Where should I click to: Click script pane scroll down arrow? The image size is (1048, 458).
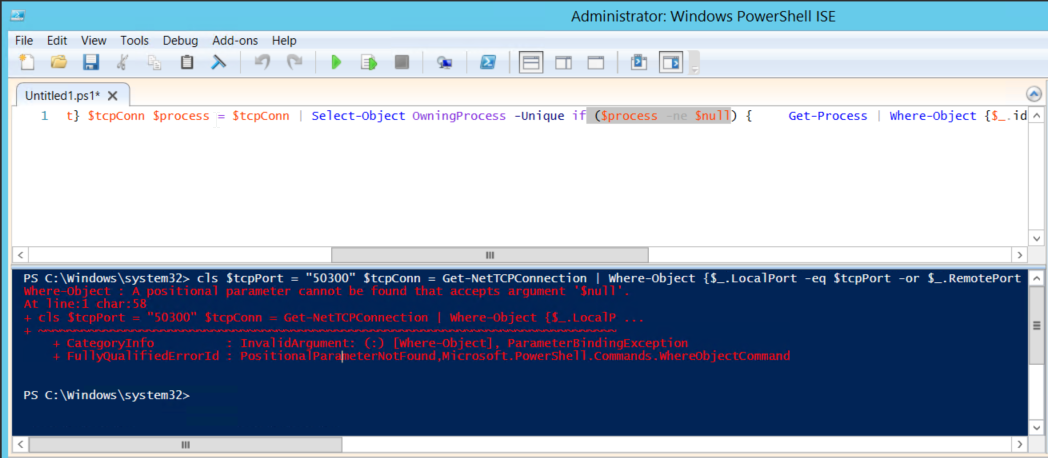pos(1036,239)
